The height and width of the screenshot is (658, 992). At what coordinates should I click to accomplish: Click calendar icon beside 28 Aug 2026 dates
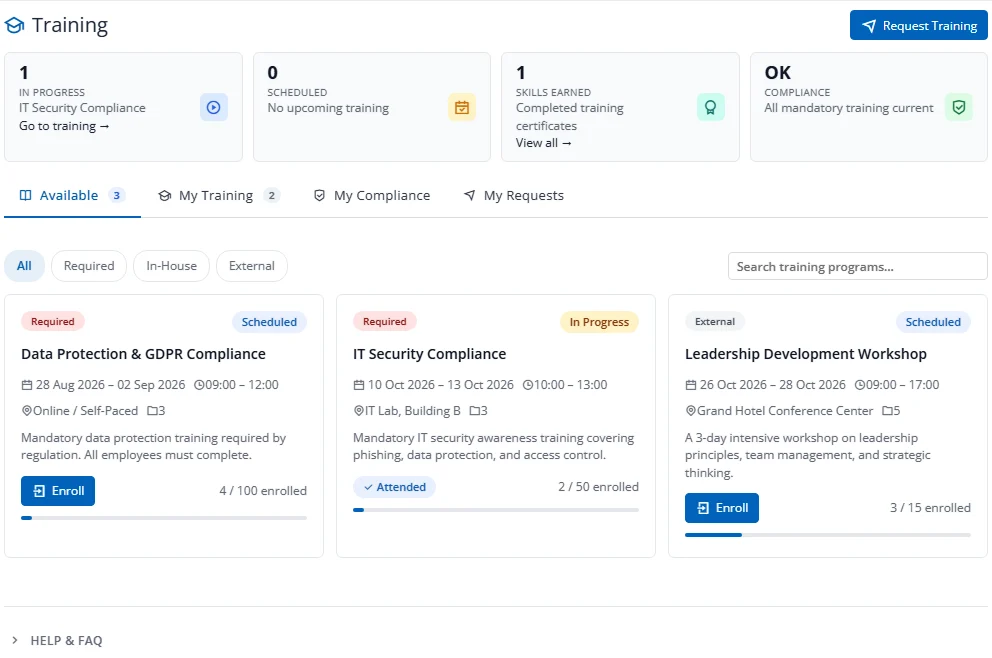pyautogui.click(x=27, y=385)
